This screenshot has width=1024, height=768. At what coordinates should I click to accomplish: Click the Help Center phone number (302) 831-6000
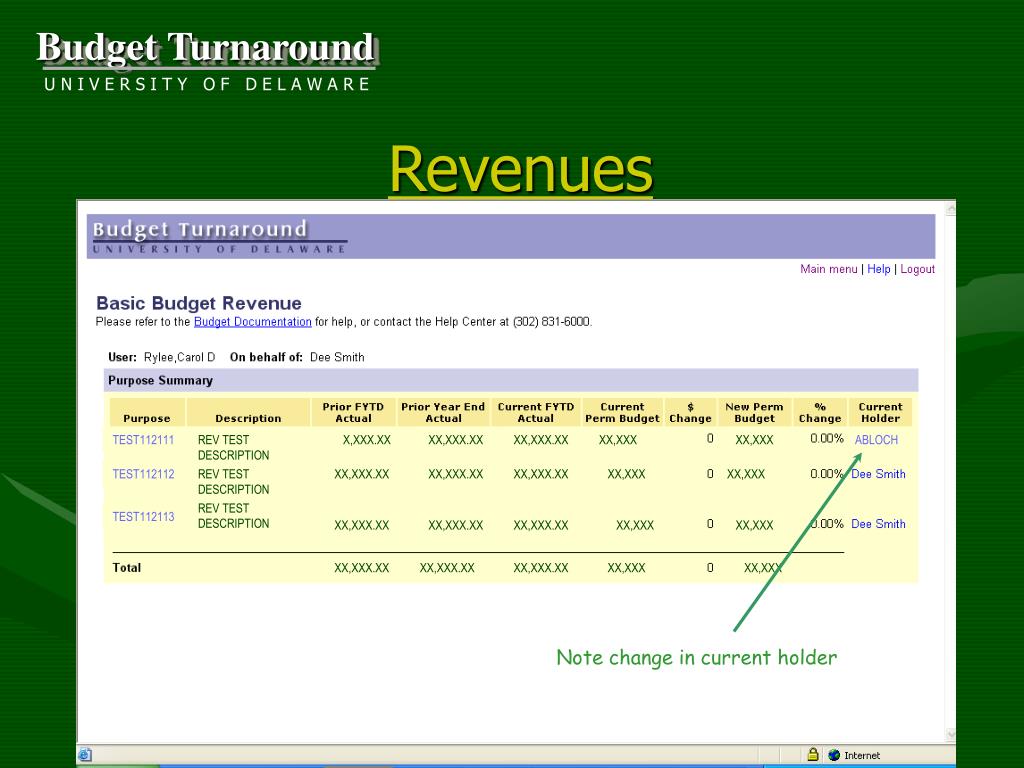[x=552, y=322]
